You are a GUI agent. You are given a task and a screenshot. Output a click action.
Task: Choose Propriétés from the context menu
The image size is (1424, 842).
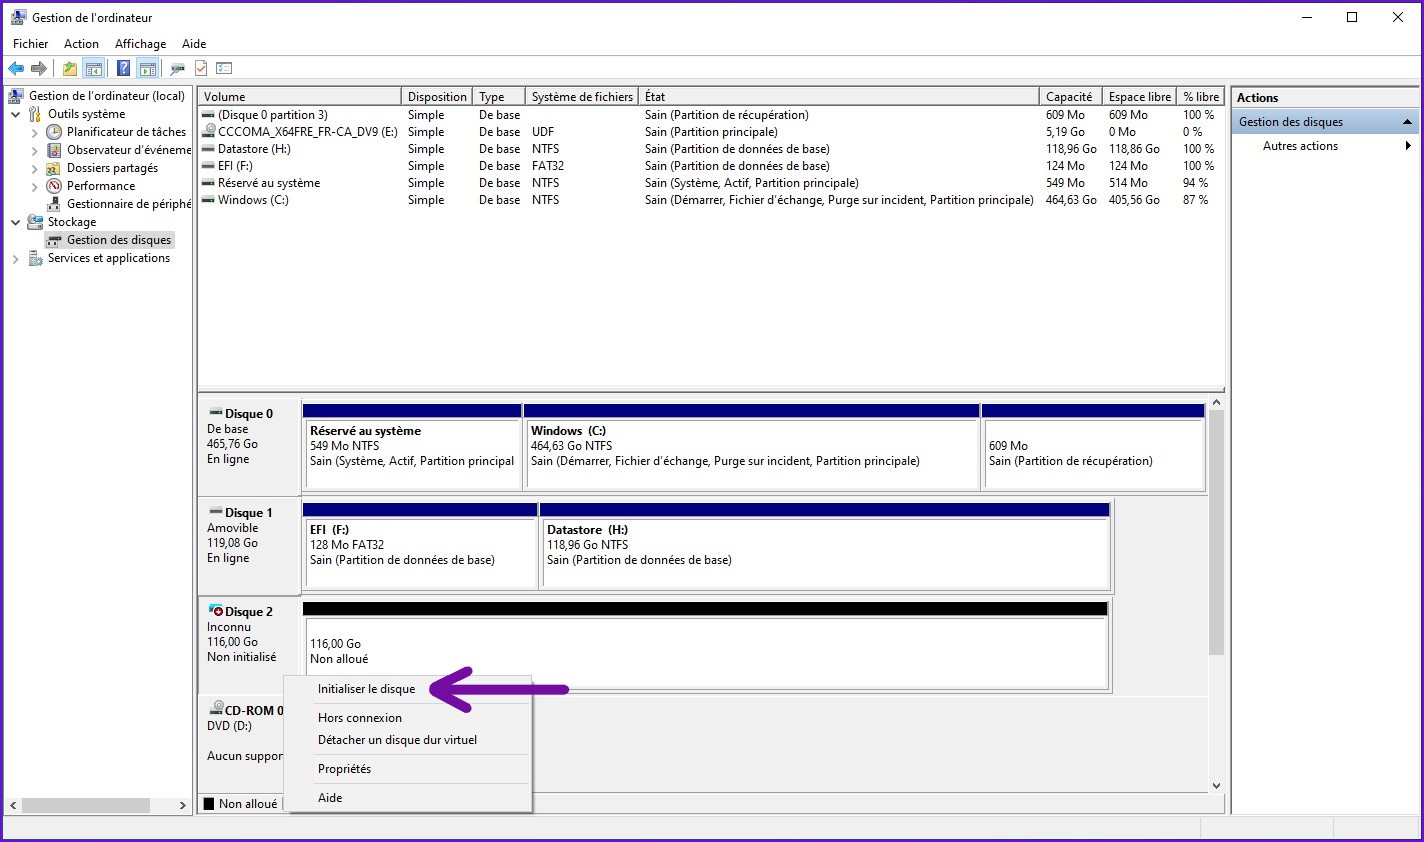point(344,769)
